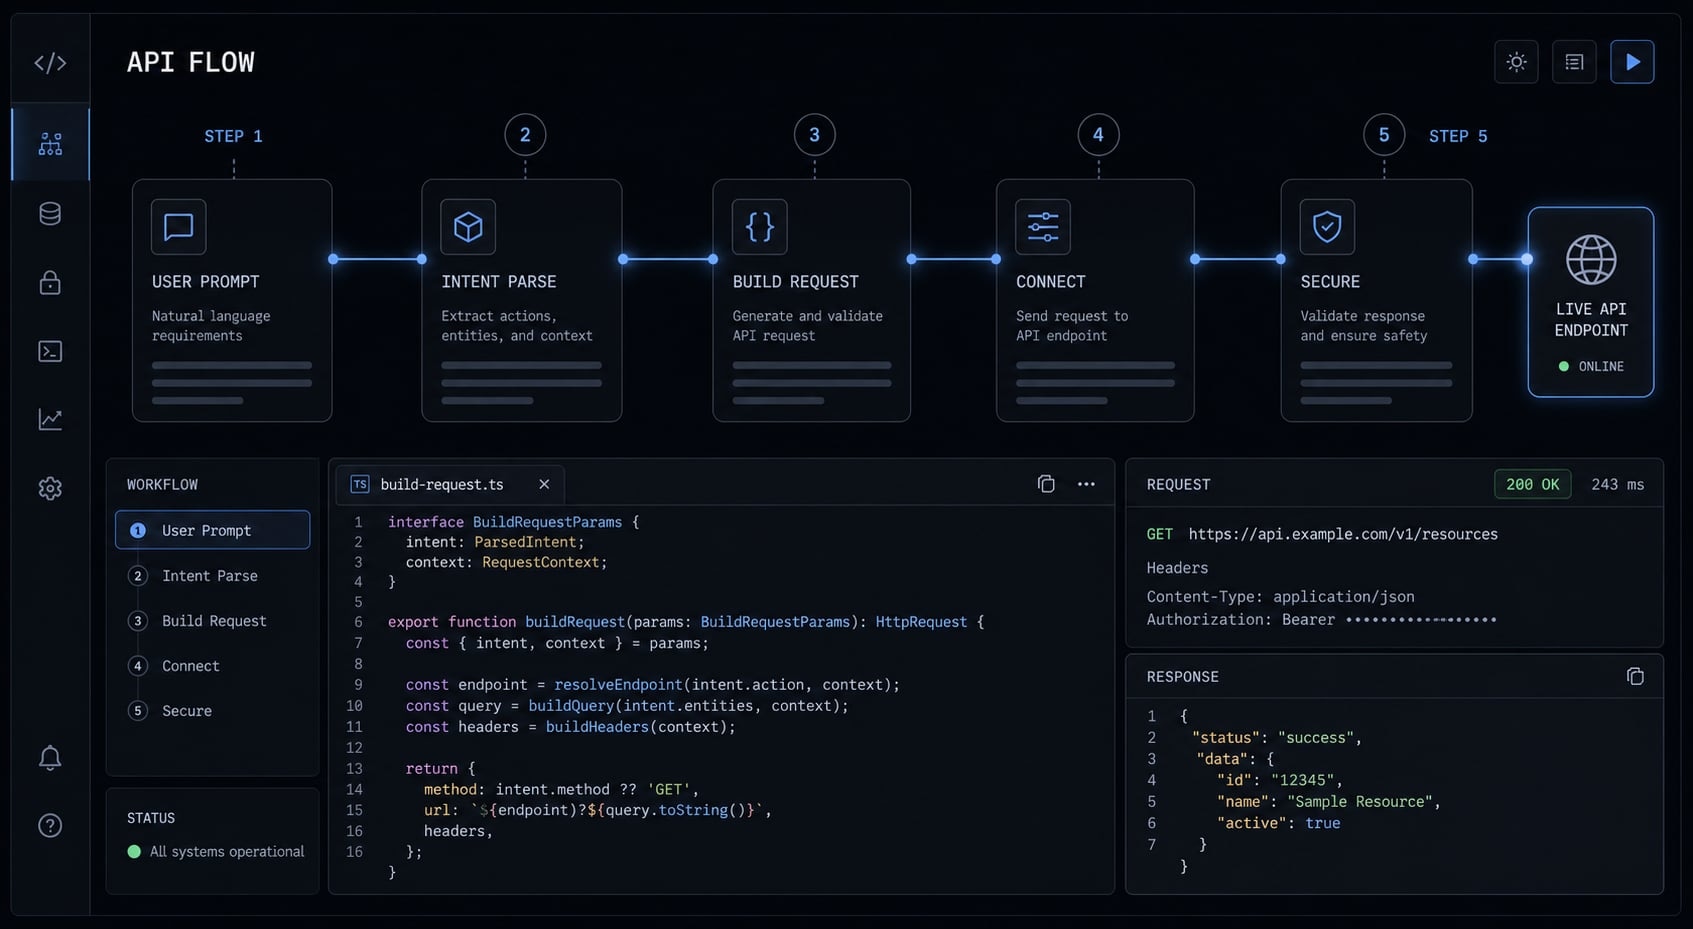This screenshot has height=929, width=1693.
Task: Click the Secure shield check icon
Action: [1327, 227]
